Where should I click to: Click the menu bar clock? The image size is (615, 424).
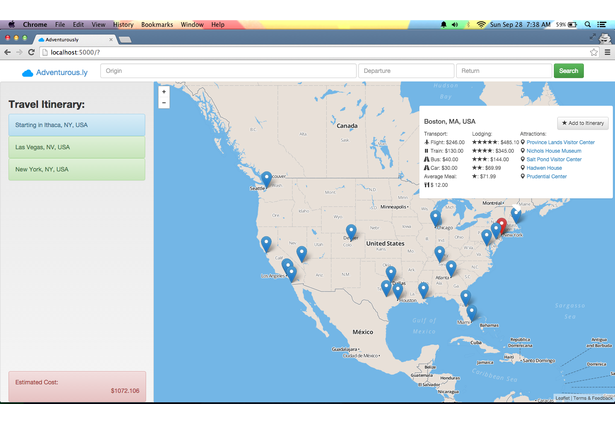click(520, 24)
